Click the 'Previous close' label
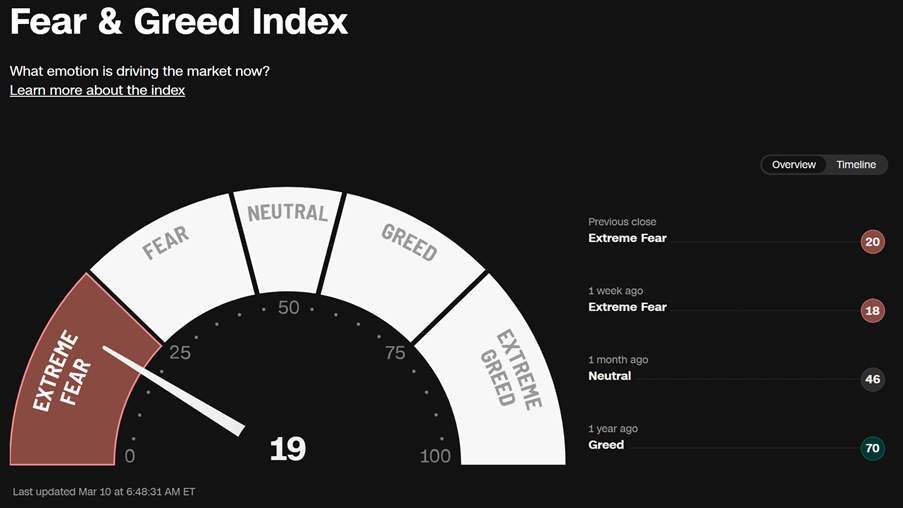 622,222
